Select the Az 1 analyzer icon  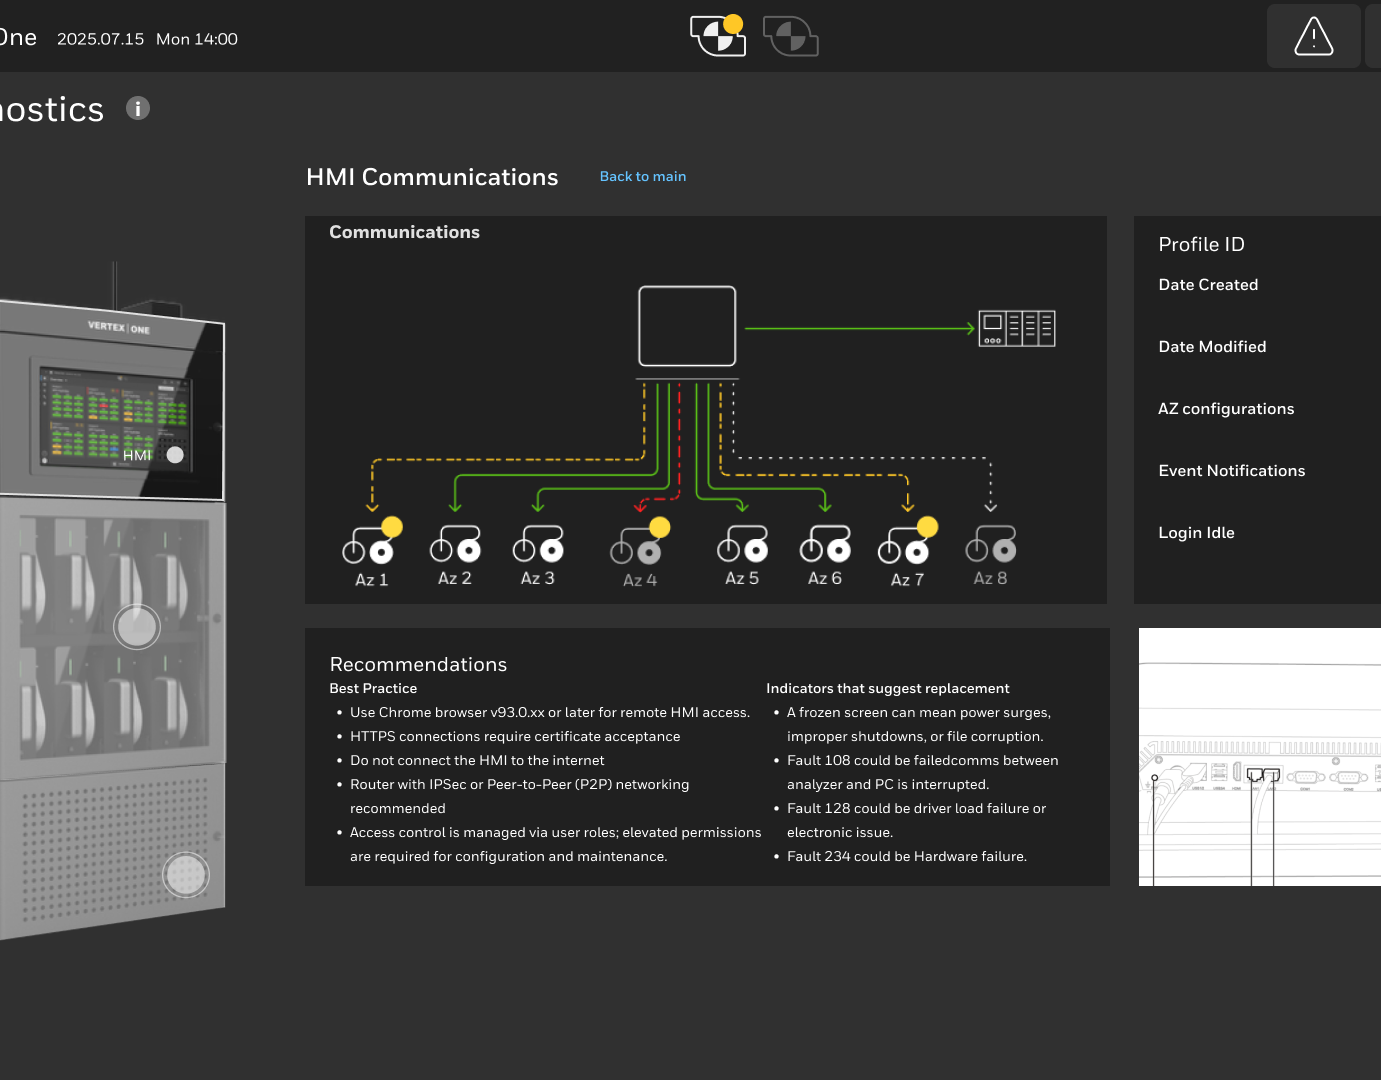371,543
